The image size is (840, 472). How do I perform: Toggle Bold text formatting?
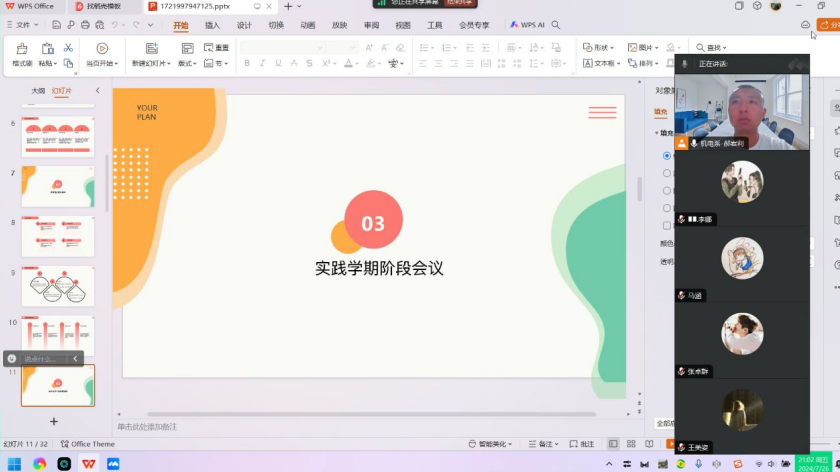(247, 63)
